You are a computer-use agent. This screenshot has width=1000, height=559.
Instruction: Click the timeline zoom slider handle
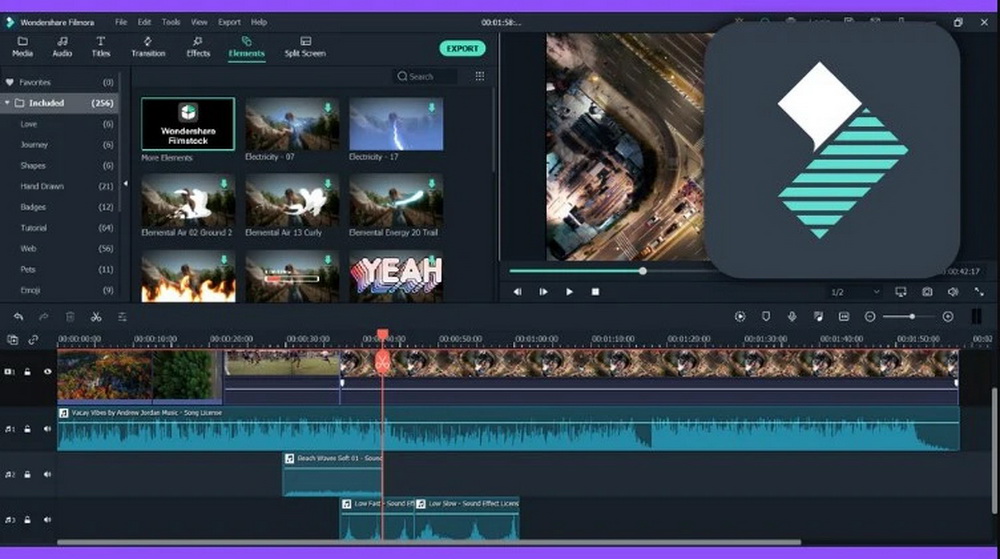[912, 317]
